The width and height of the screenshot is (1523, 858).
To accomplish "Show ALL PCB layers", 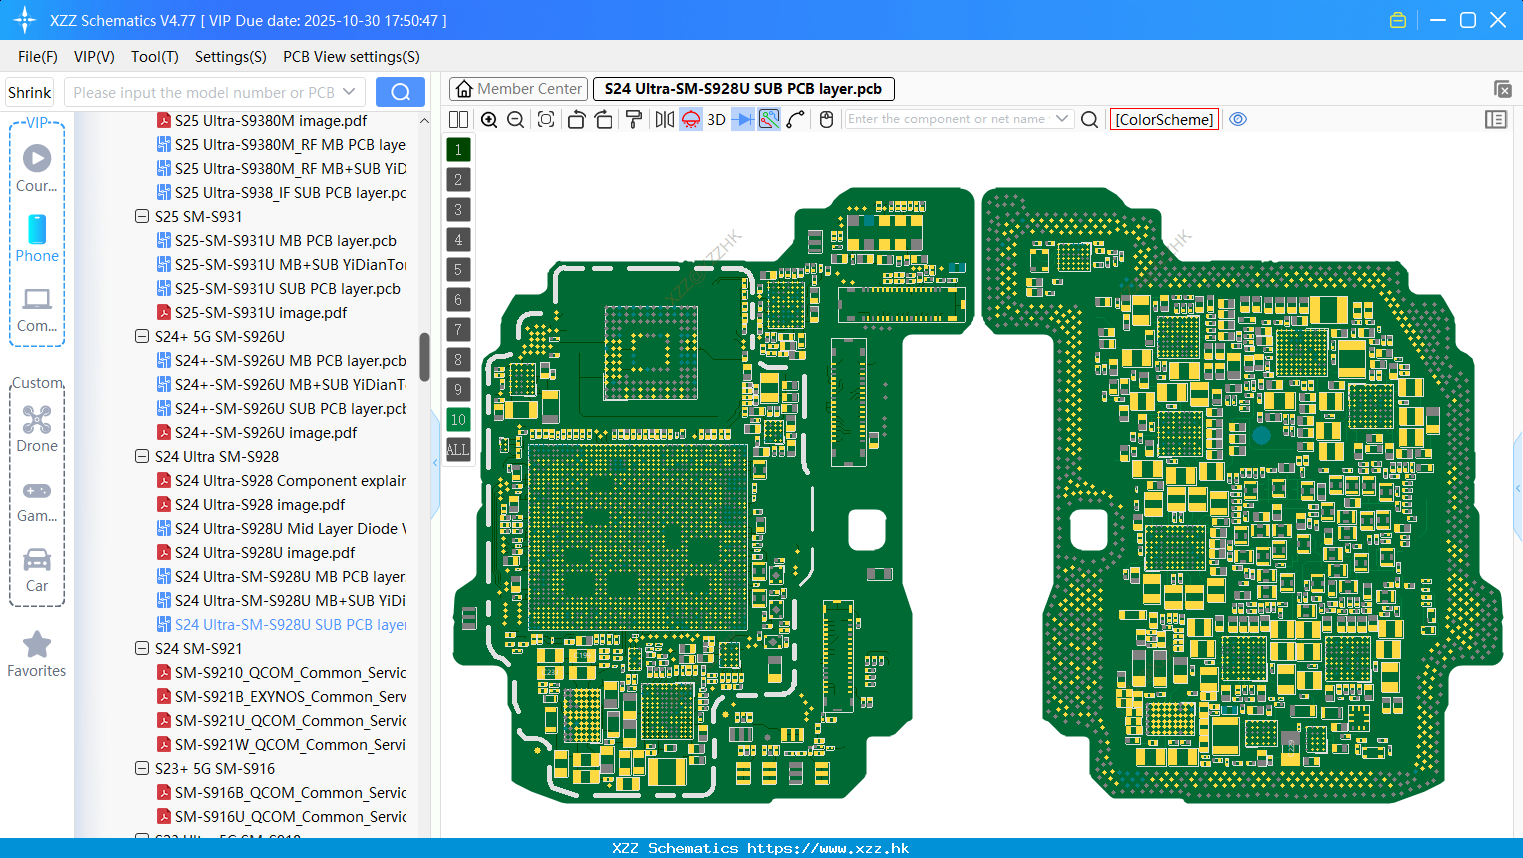I will click(x=458, y=450).
